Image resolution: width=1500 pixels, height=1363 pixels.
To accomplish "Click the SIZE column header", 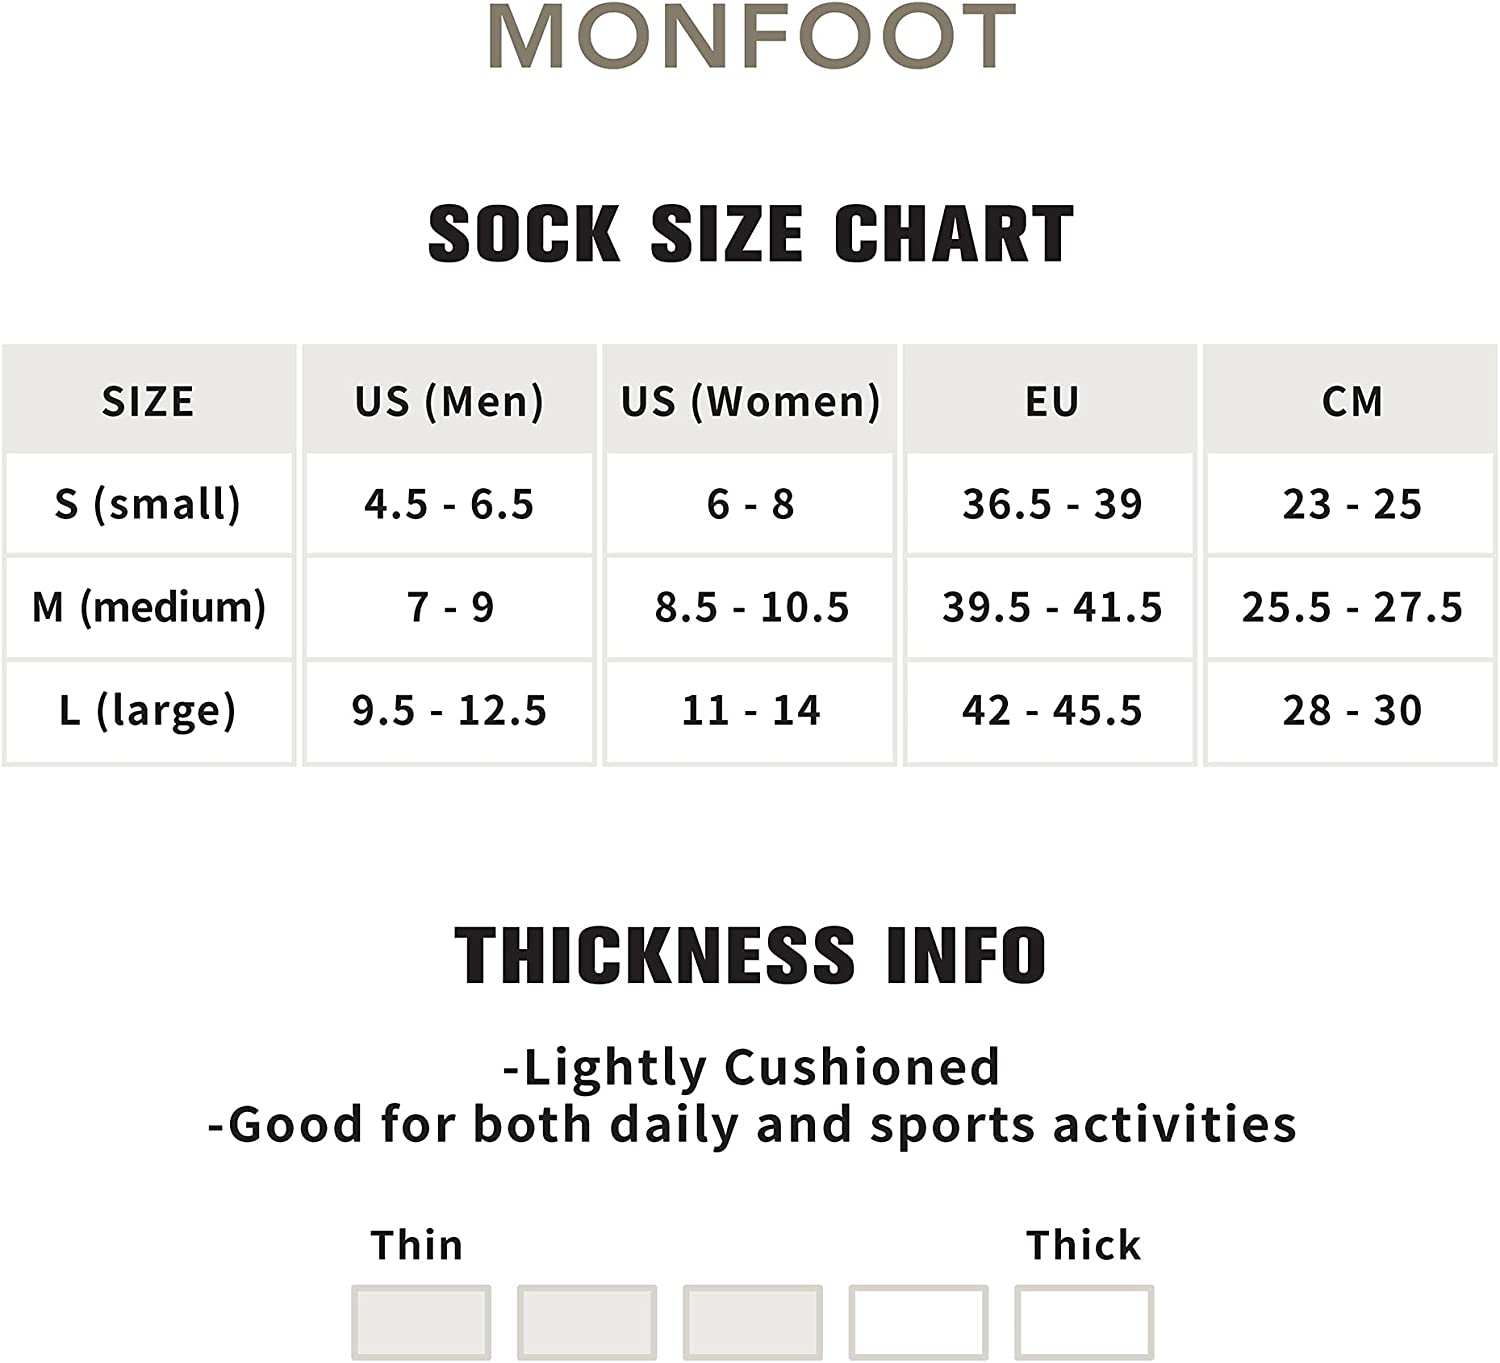I will [x=148, y=401].
